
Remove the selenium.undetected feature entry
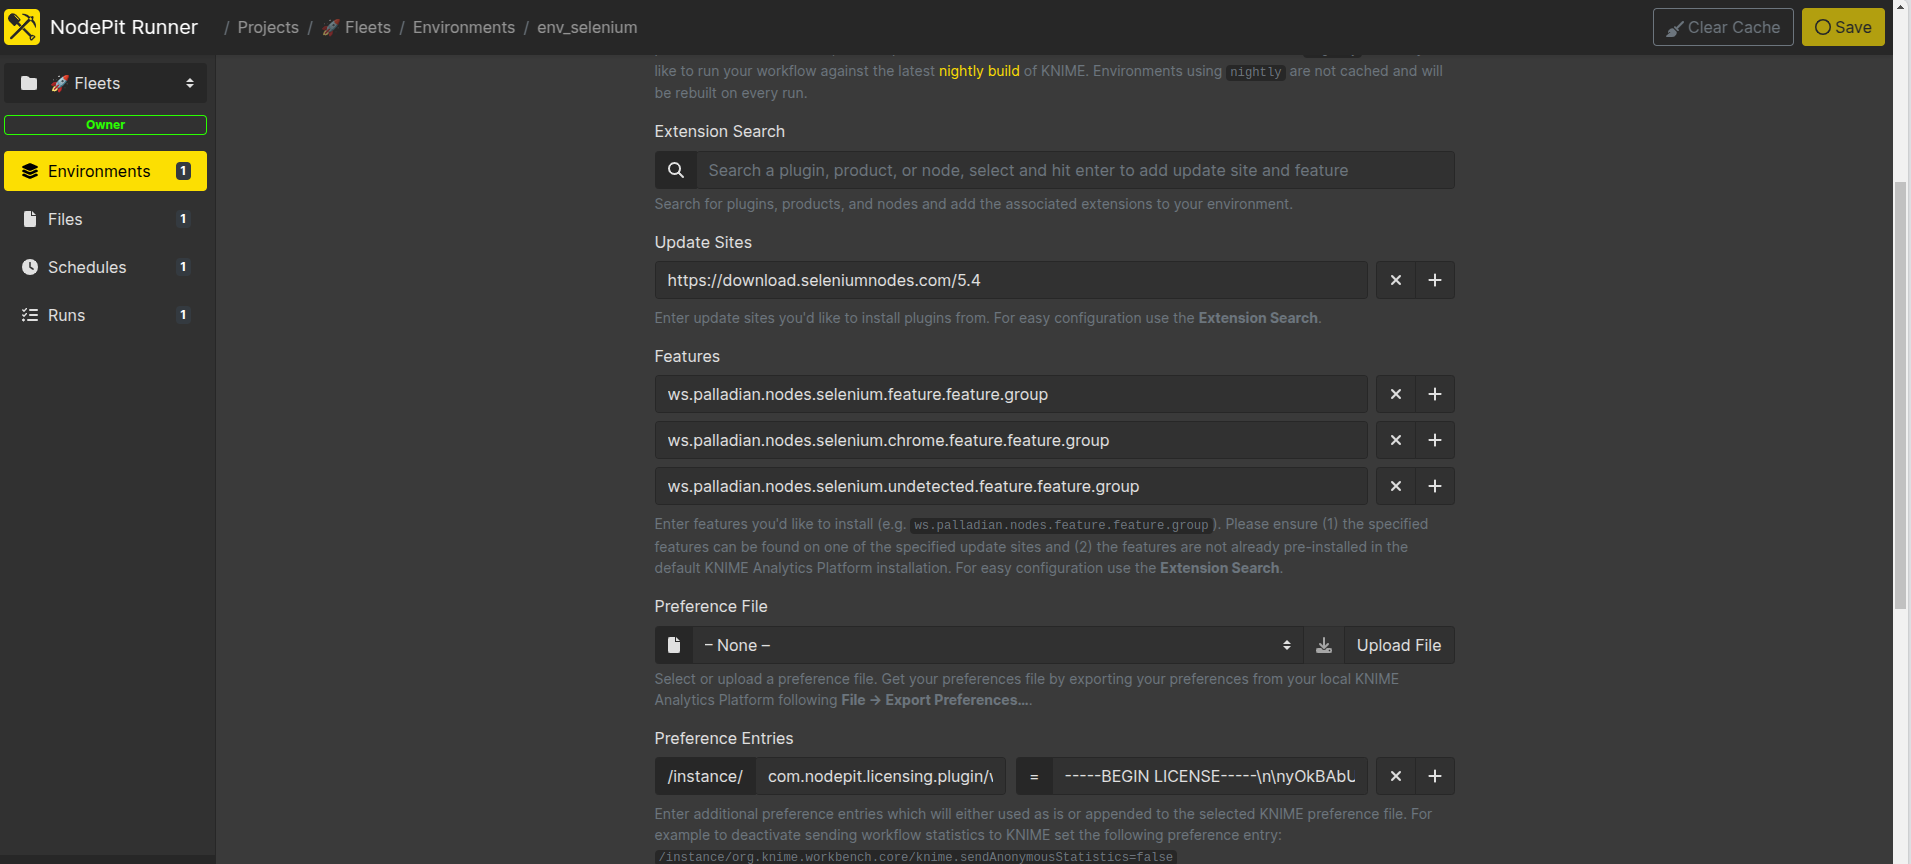coord(1396,486)
